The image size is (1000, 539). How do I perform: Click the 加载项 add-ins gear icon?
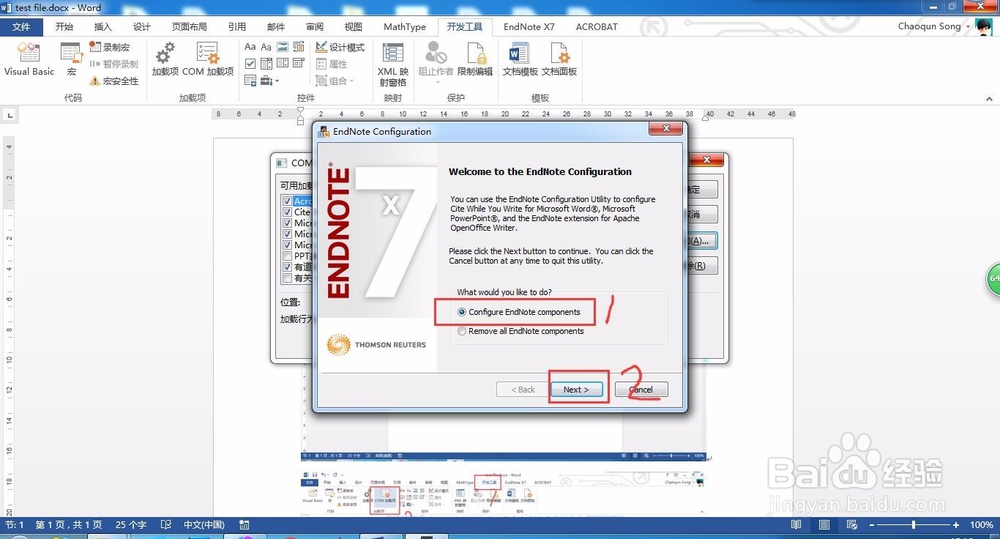(165, 59)
